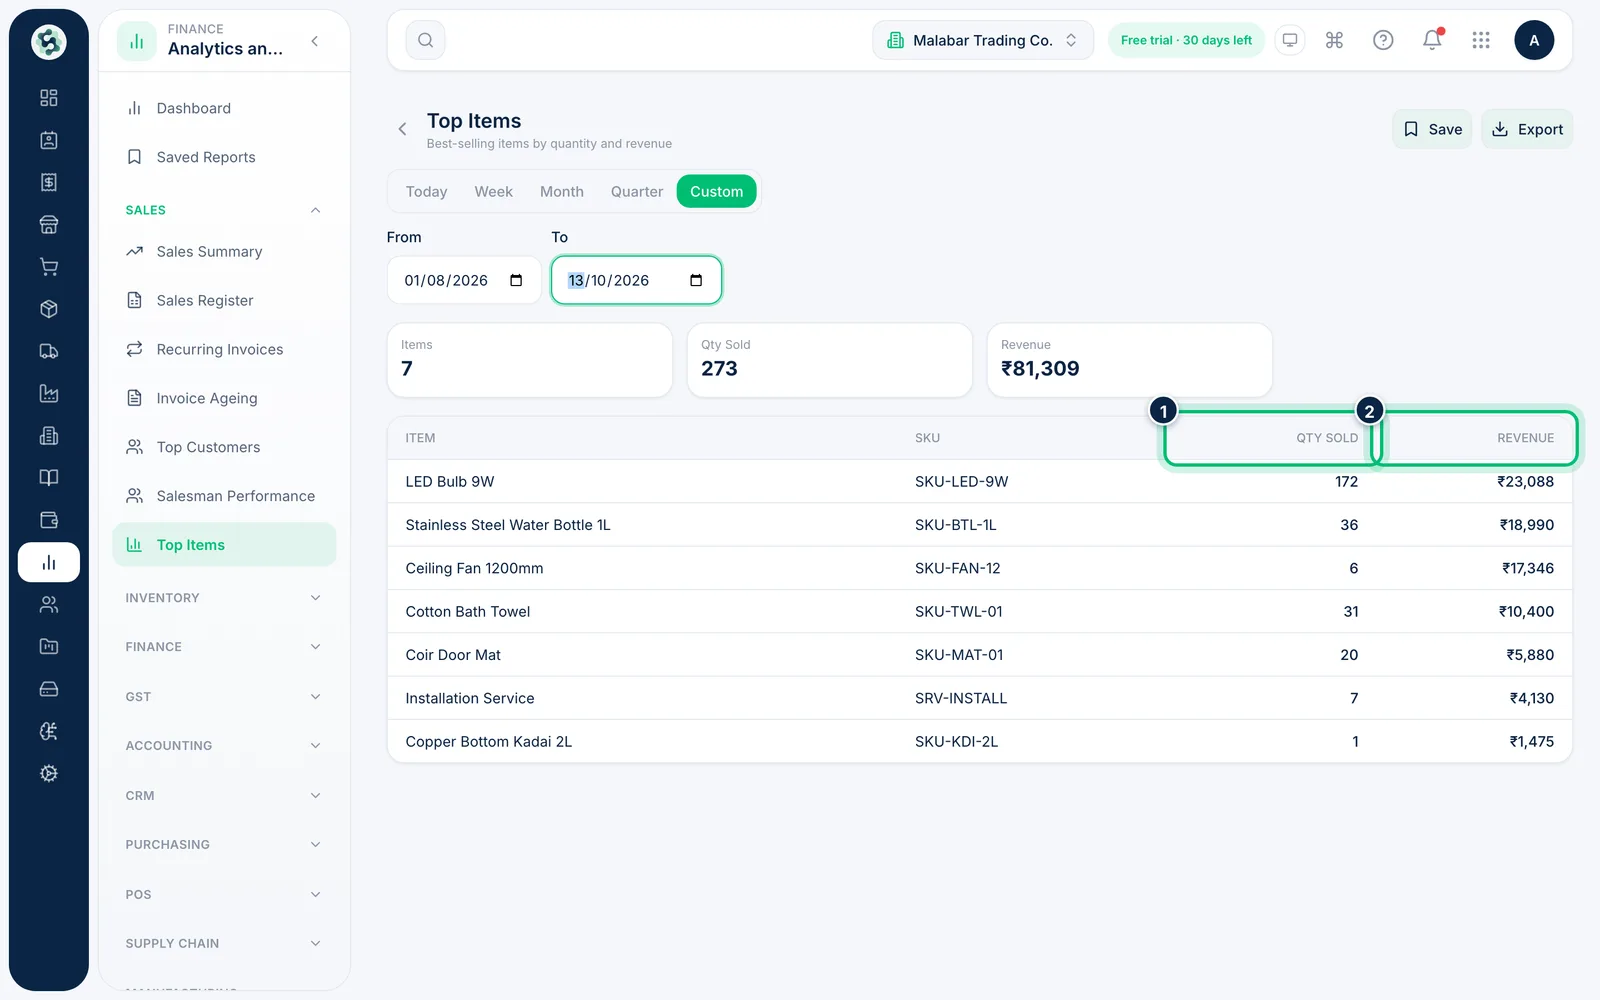Expand the FINANCE section in sidebar
The width and height of the screenshot is (1600, 1000).
224,647
